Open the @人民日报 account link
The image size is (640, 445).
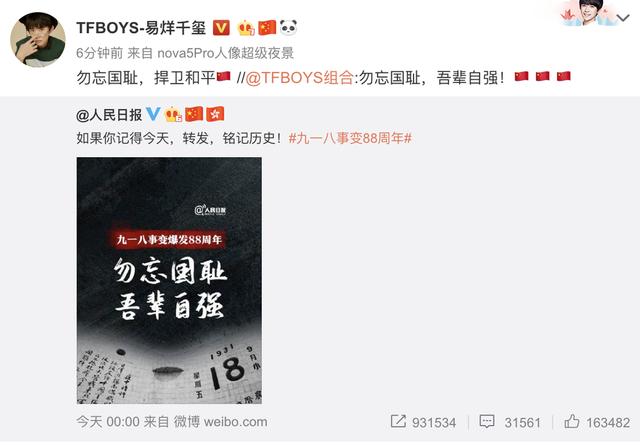[109, 115]
